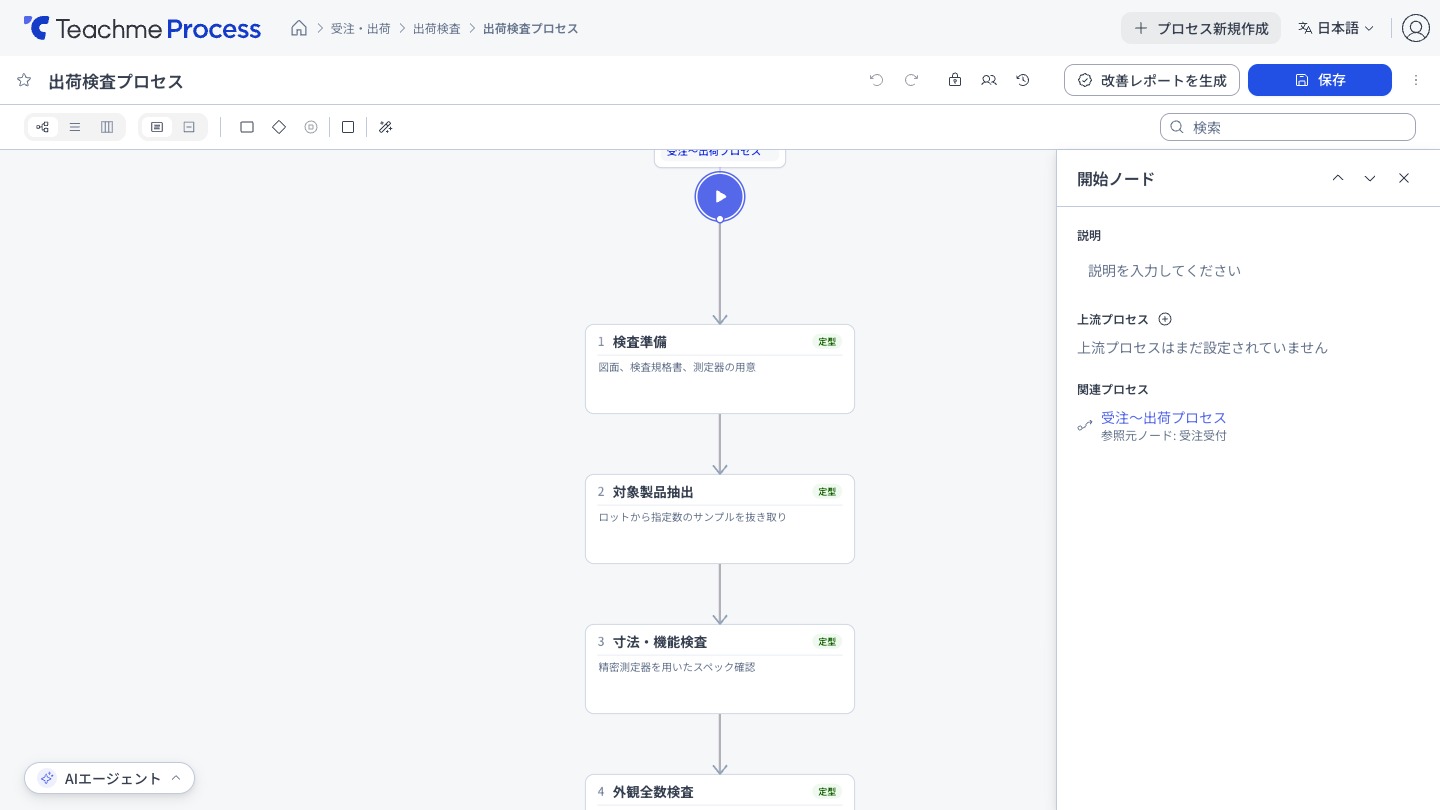Click the blue start play node

tap(720, 196)
